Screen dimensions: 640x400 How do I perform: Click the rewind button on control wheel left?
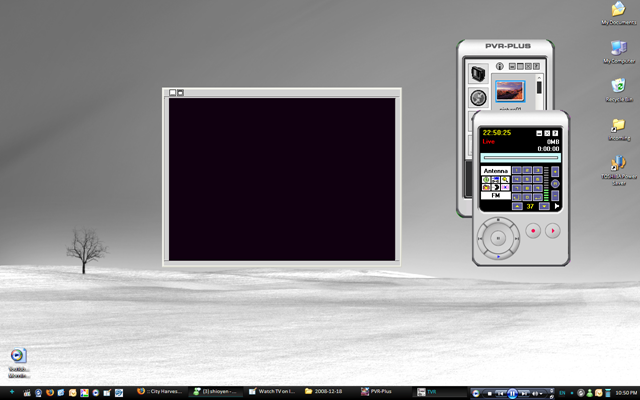click(x=480, y=238)
